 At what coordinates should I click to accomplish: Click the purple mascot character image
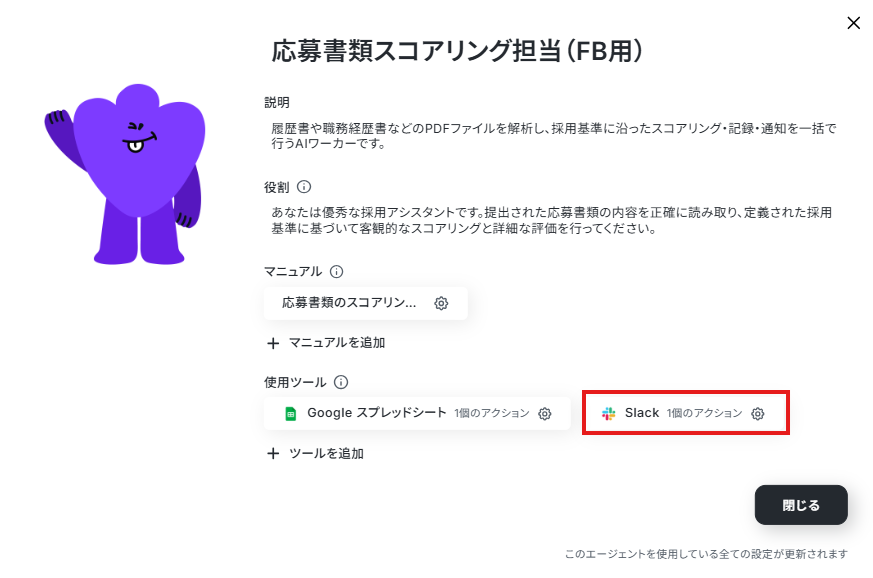coord(126,174)
